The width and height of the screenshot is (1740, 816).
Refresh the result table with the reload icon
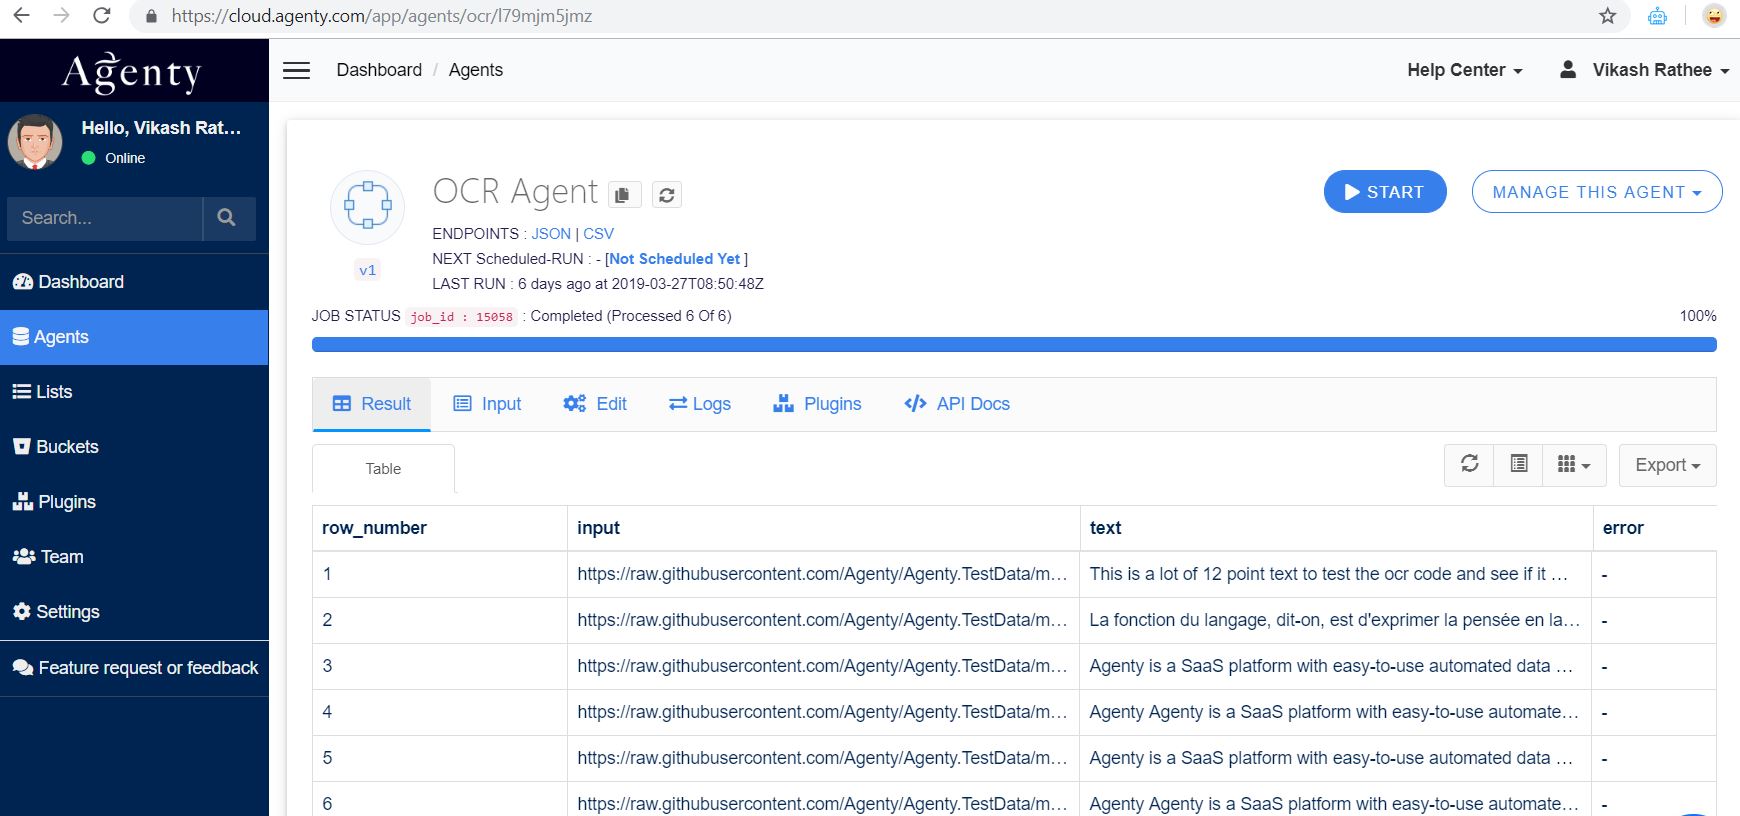pos(1469,464)
